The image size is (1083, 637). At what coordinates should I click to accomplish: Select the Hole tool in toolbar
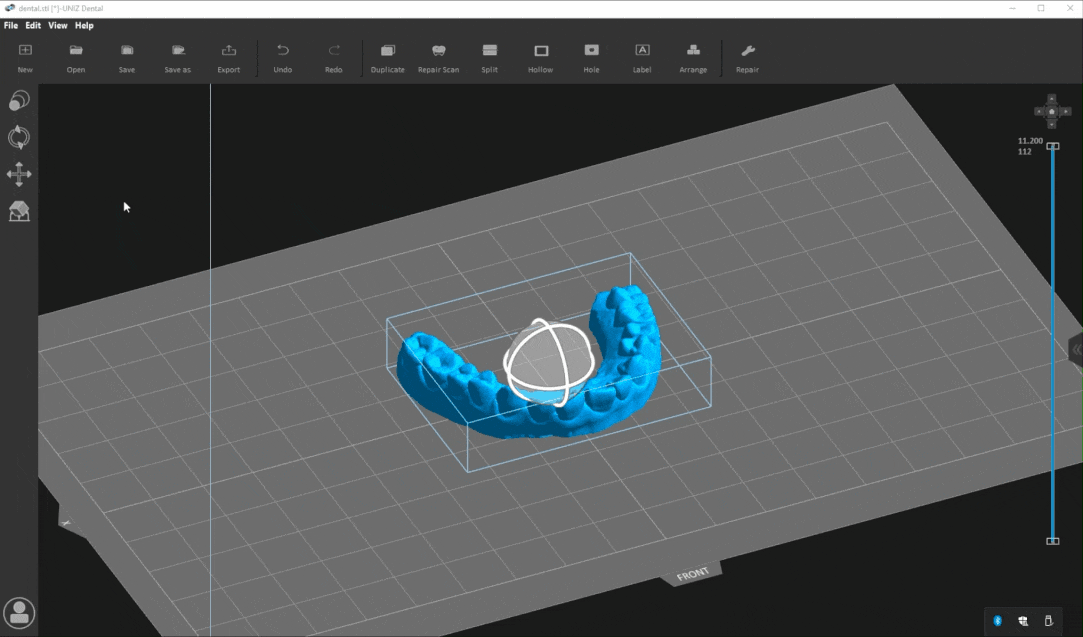point(591,57)
